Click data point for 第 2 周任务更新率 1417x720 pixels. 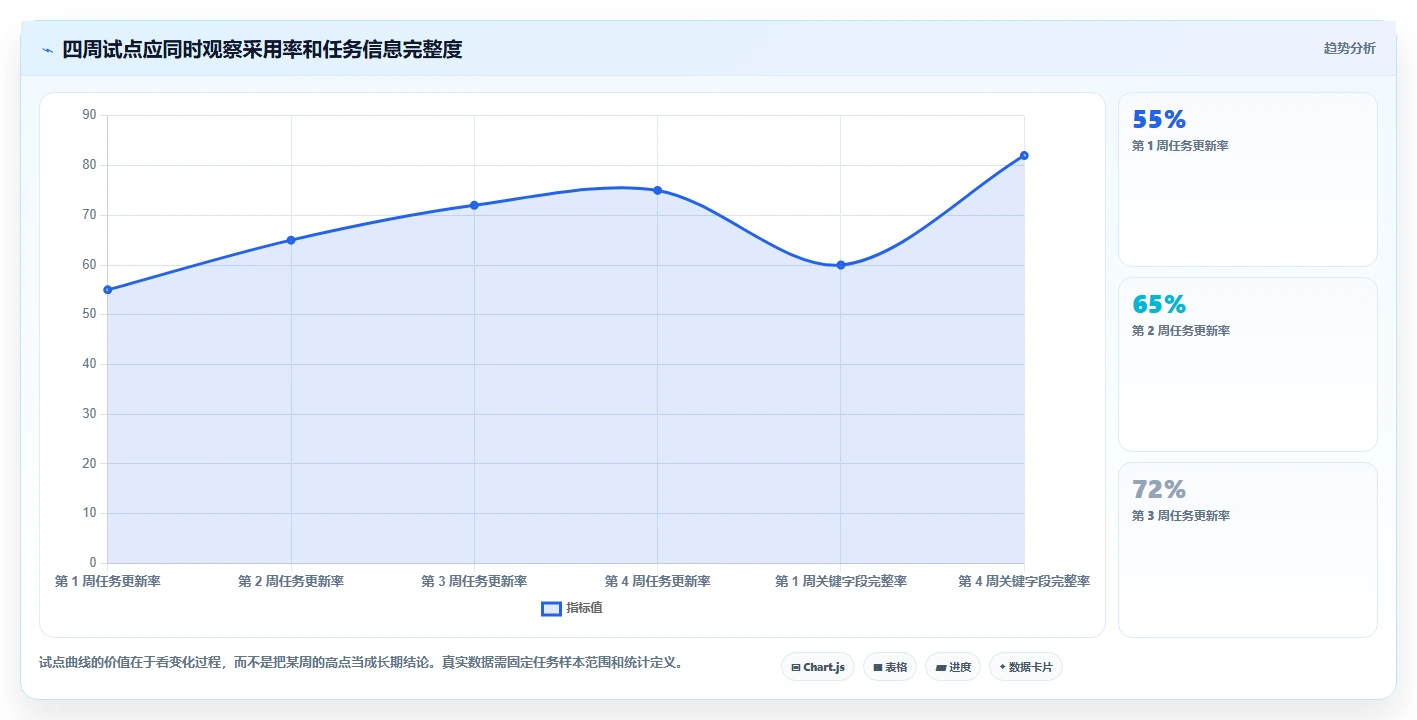click(291, 240)
